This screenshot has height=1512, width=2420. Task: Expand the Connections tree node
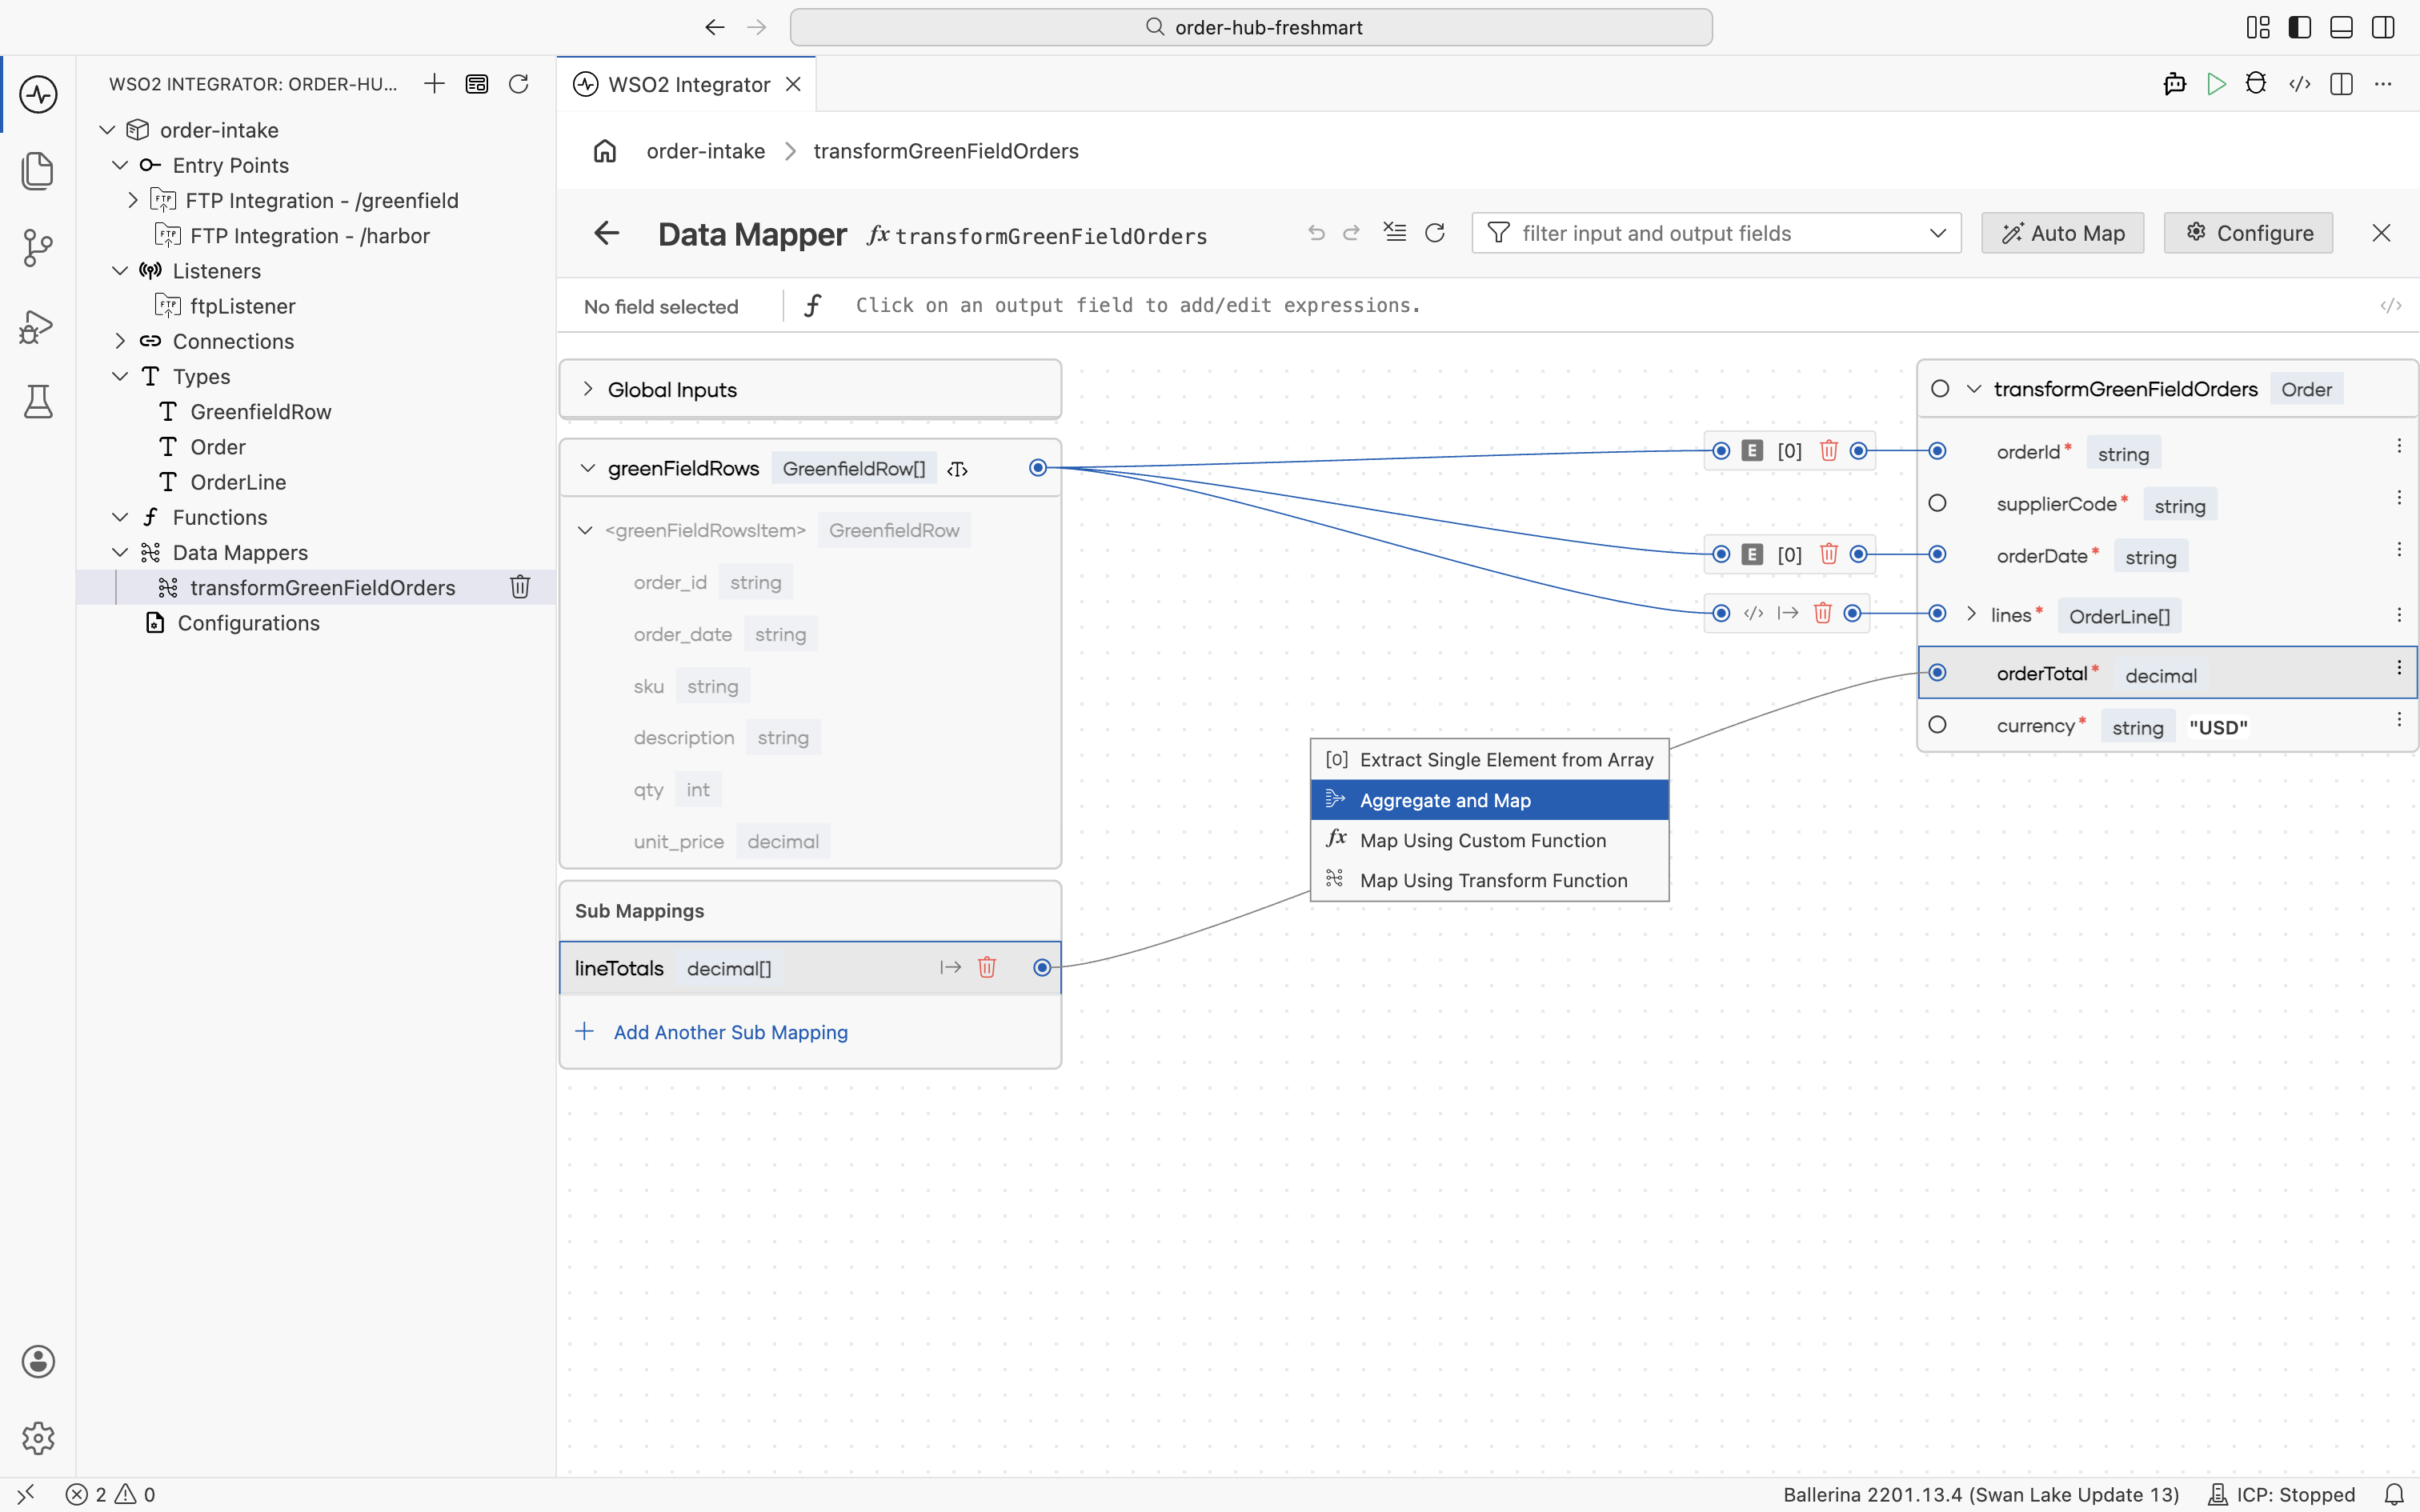point(120,341)
